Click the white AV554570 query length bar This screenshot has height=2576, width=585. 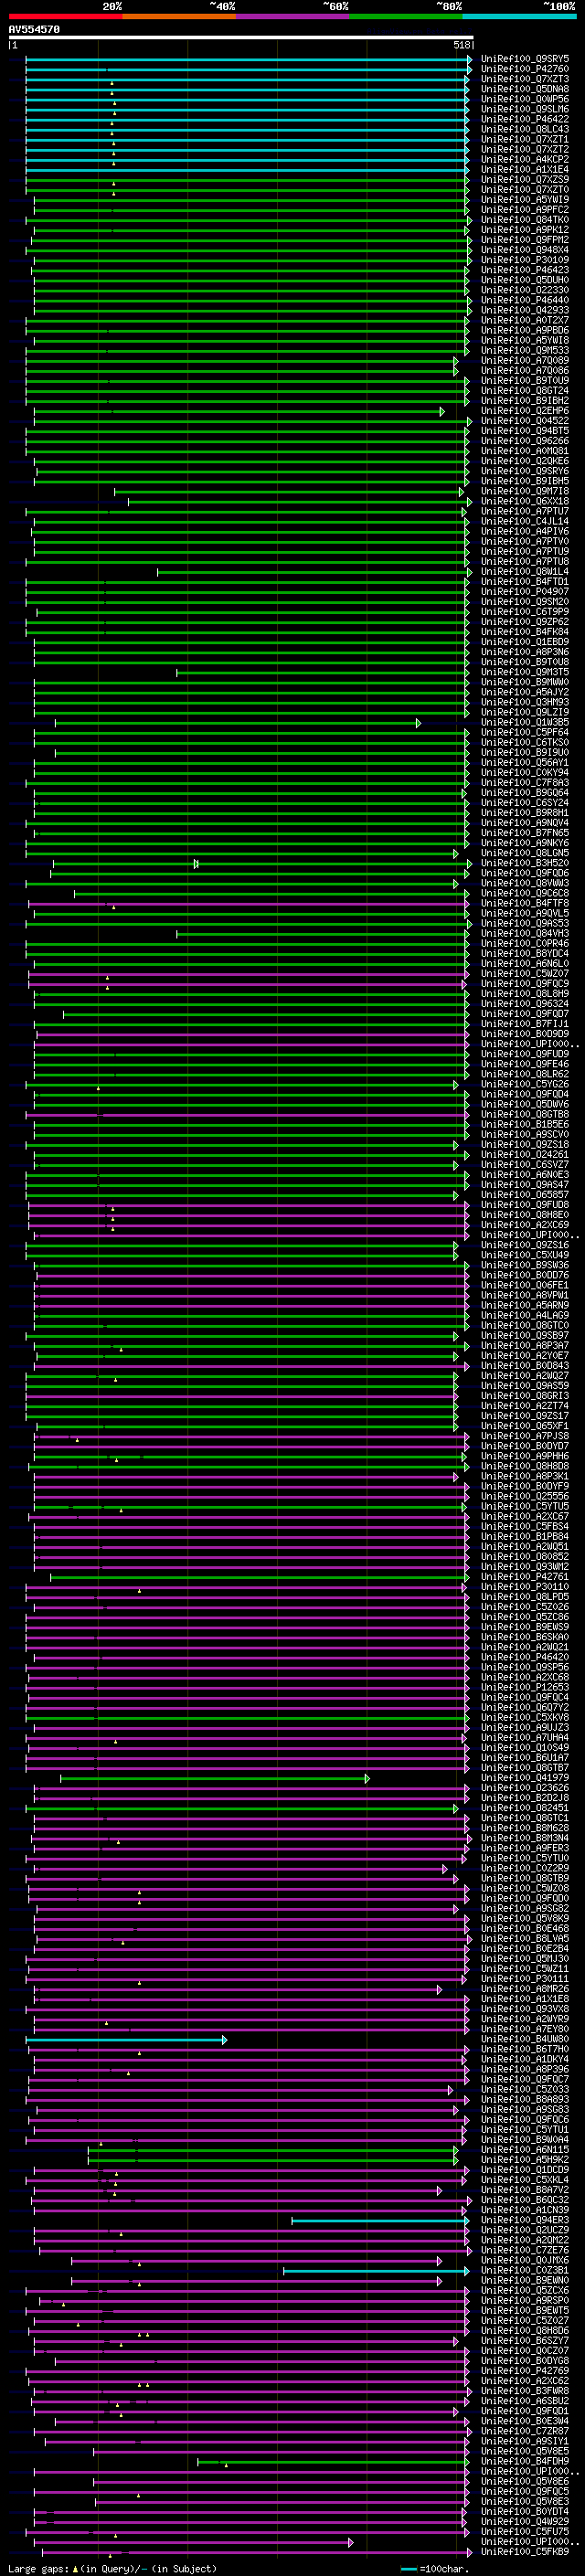241,38
